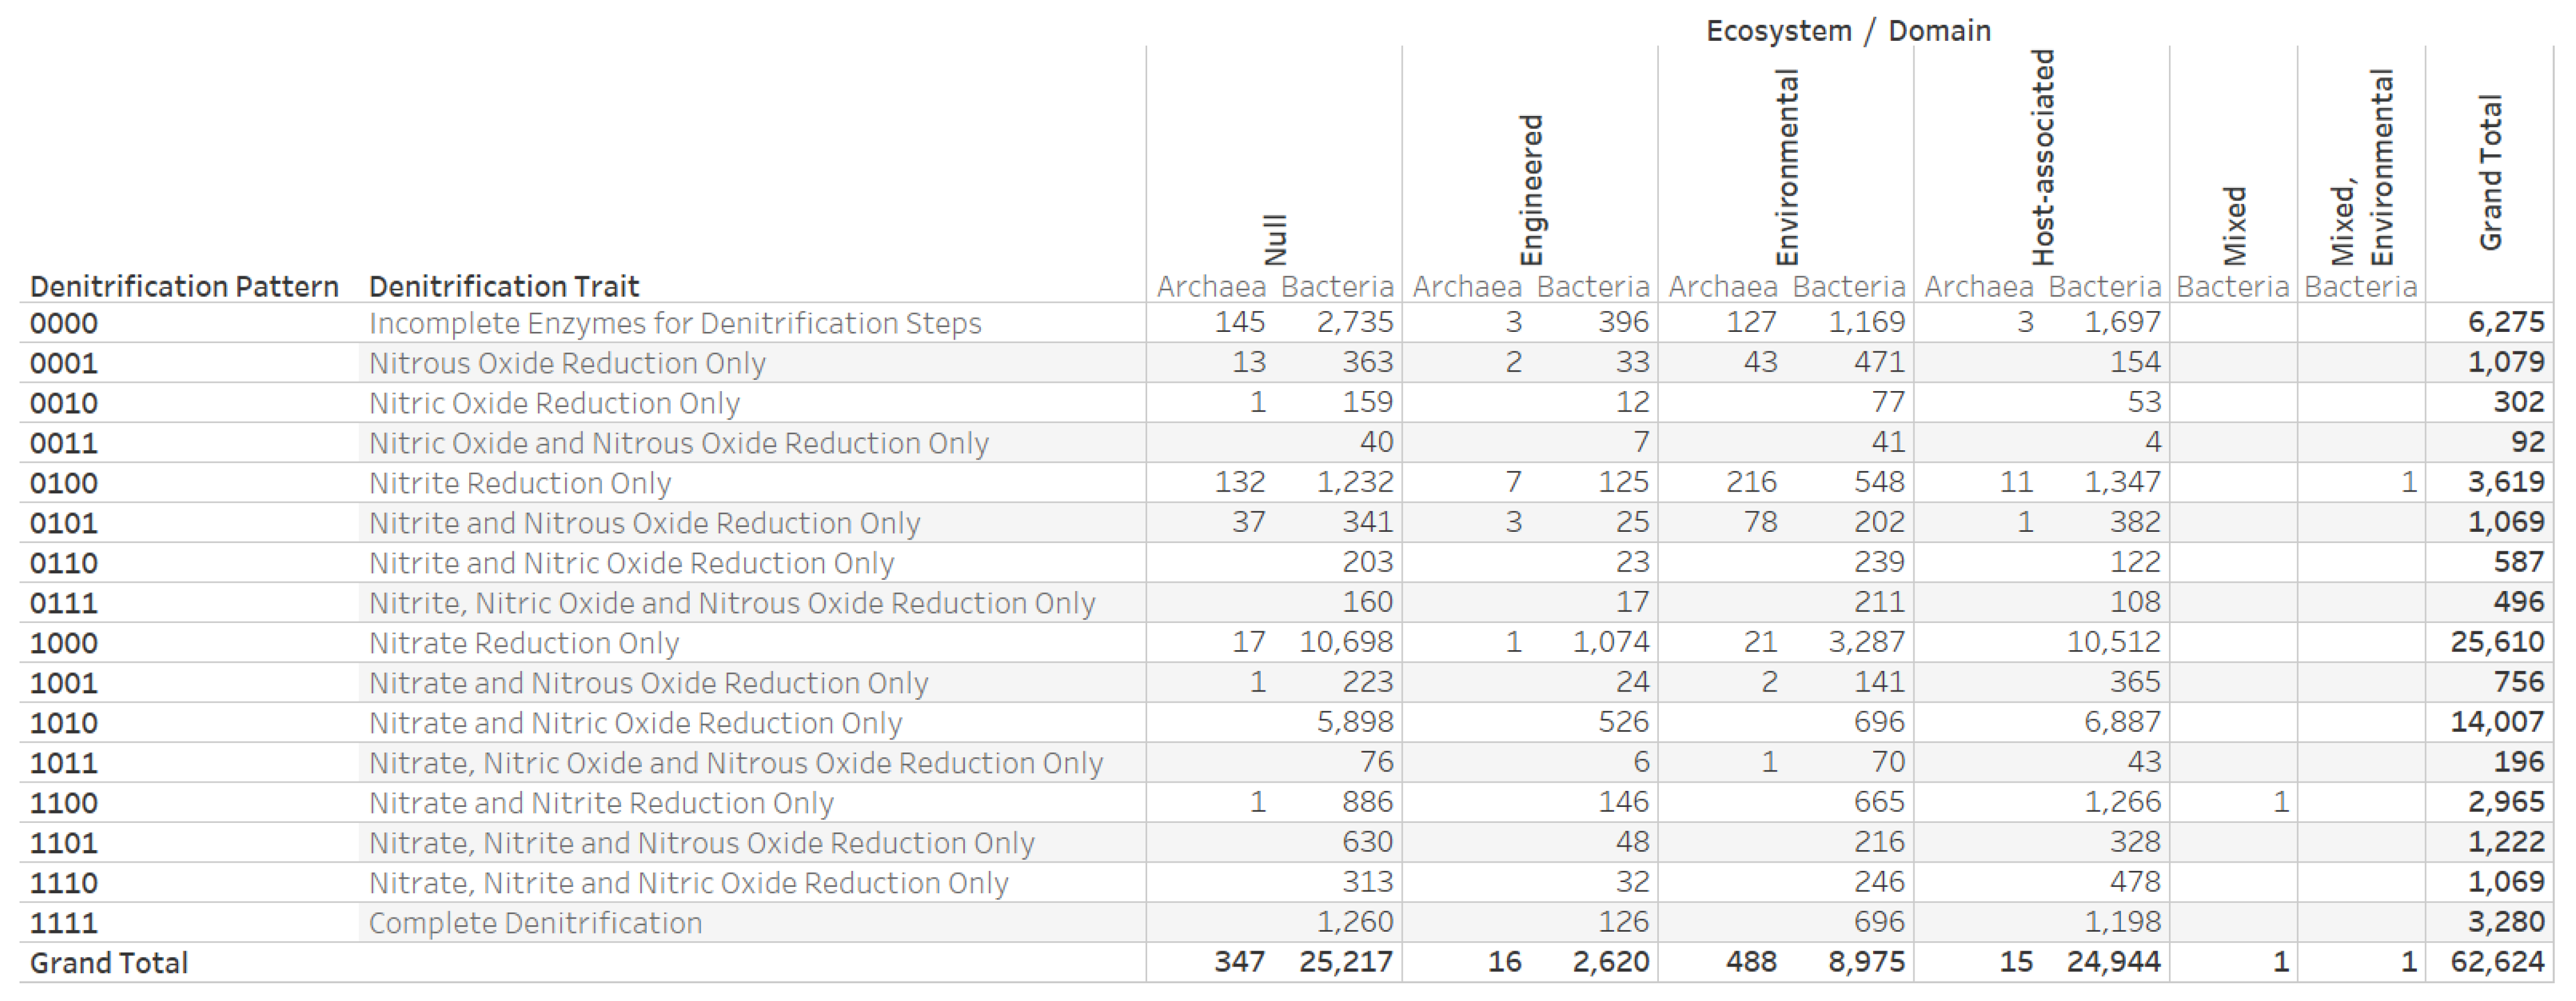Click the Denitrification Pattern column header

pos(184,287)
